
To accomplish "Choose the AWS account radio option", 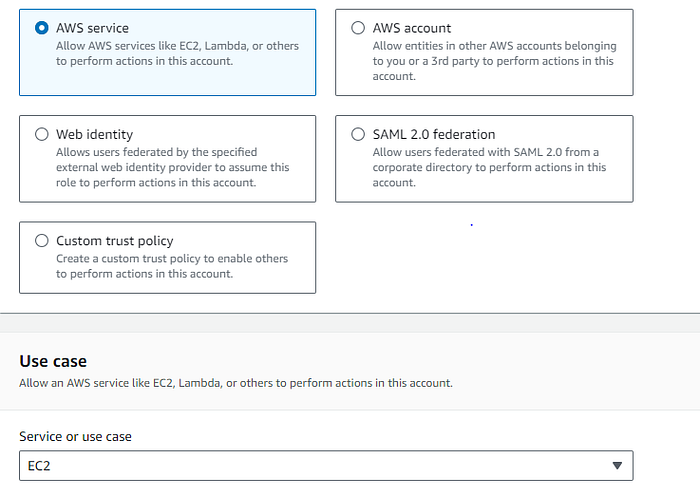I will point(358,28).
